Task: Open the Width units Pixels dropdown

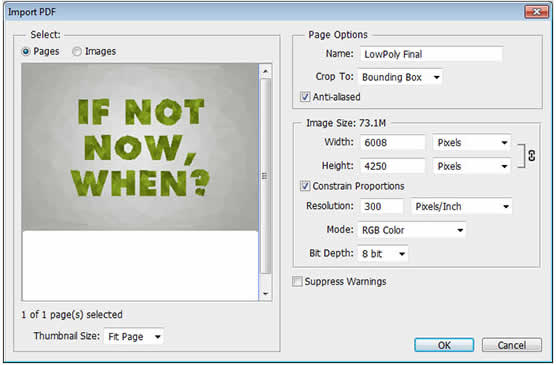Action: point(472,143)
